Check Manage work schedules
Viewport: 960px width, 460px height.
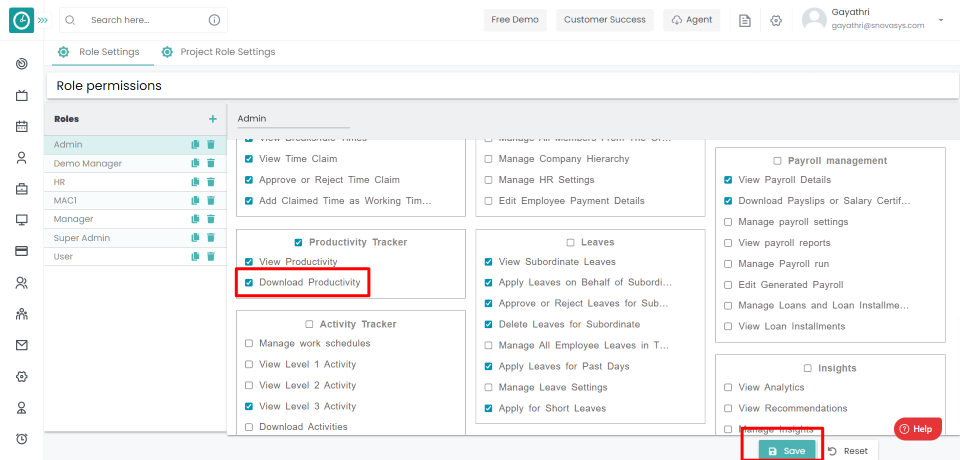[249, 344]
